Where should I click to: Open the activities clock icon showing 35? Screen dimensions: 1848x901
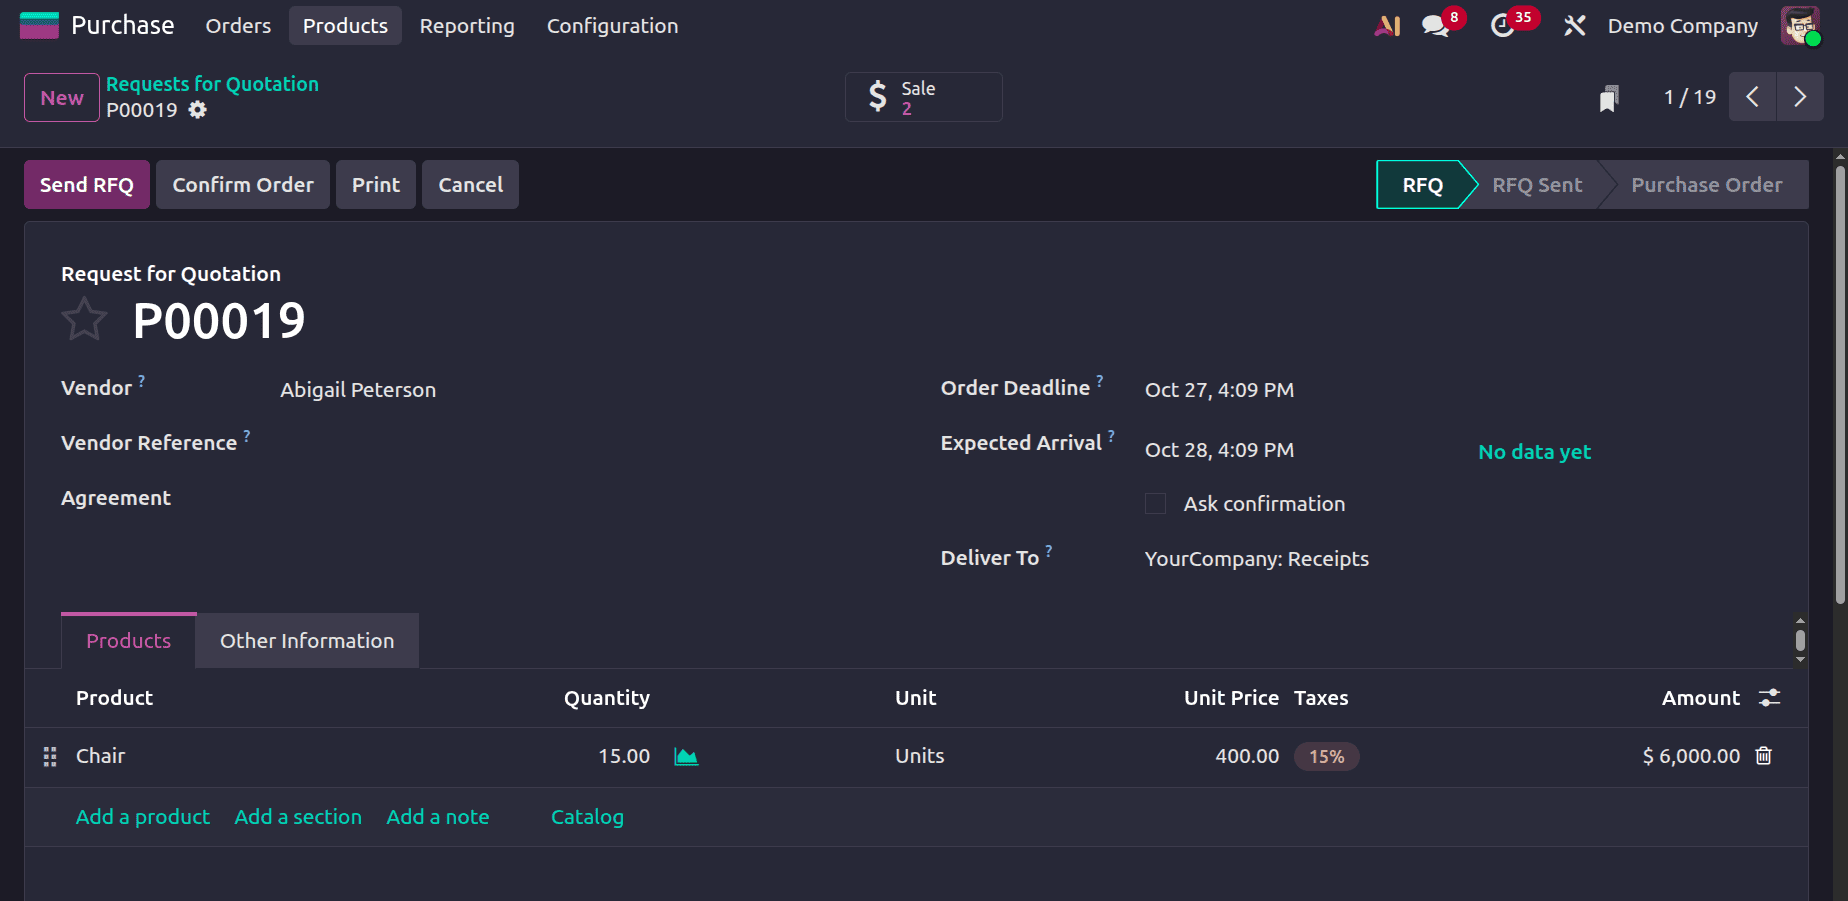[1504, 25]
